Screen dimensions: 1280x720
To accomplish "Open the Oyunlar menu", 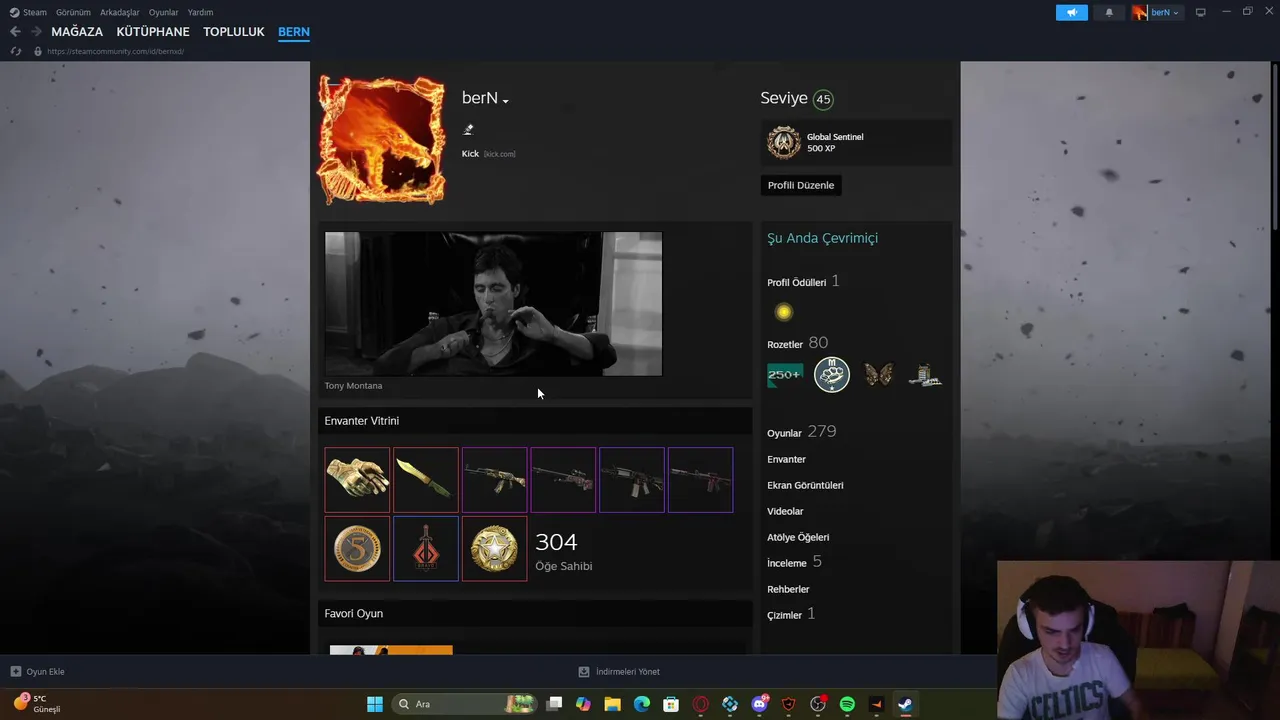I will [x=164, y=12].
